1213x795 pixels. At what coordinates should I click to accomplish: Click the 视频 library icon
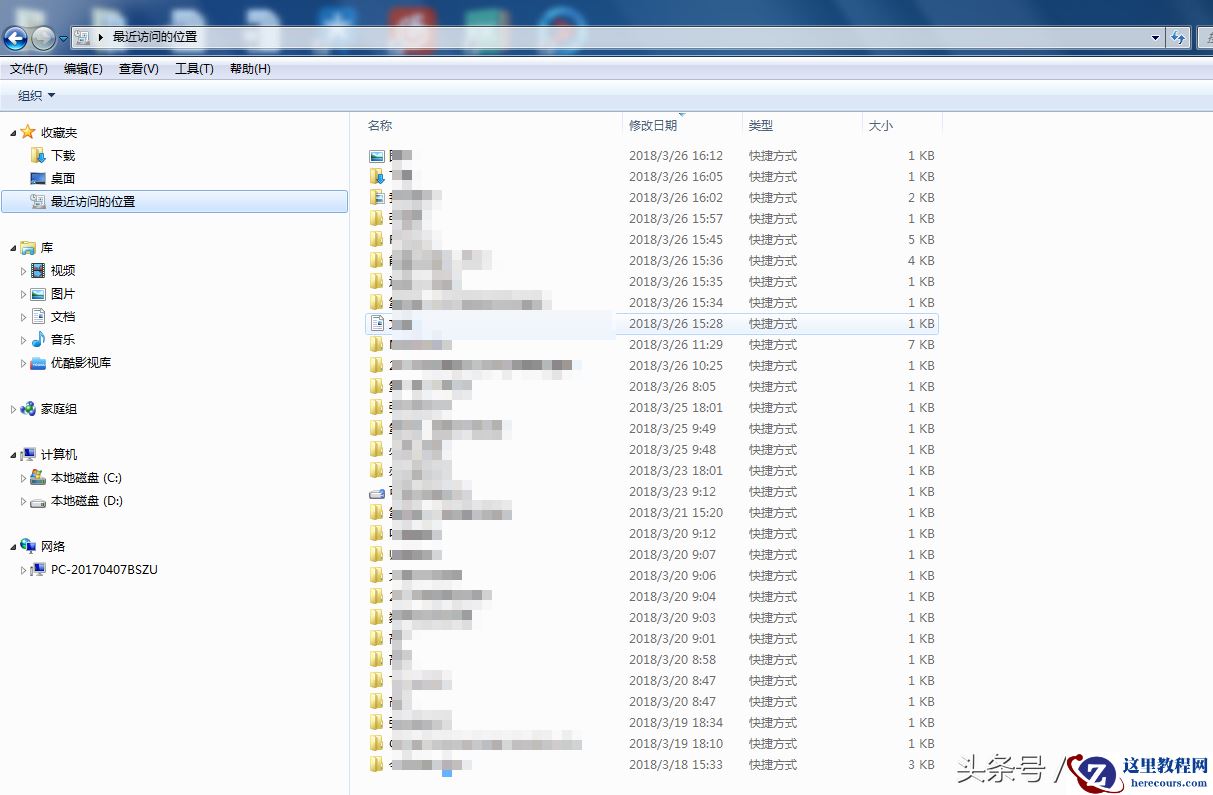(x=38, y=270)
